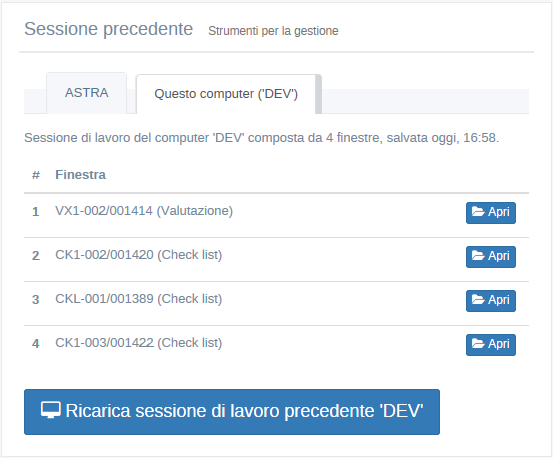Click the session summary text 'salvata oggi, 16:58'
Viewport: 553px width, 458px height.
click(443, 138)
